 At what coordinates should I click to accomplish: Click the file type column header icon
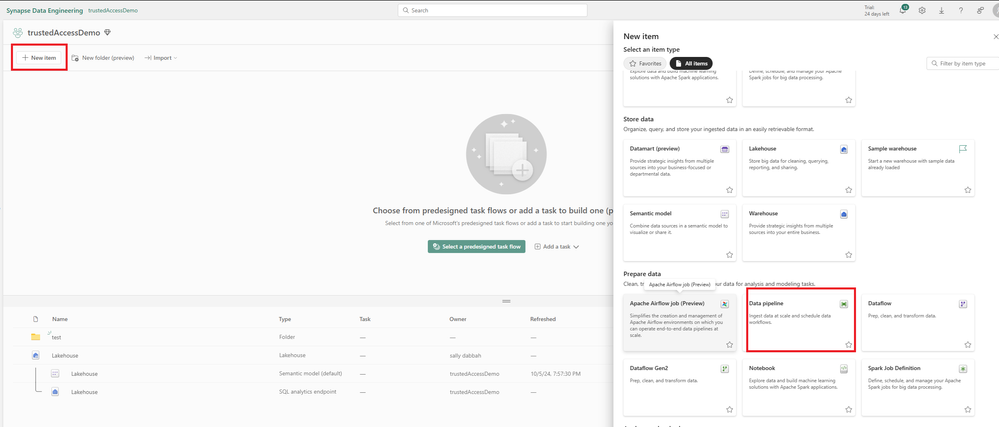click(36, 319)
